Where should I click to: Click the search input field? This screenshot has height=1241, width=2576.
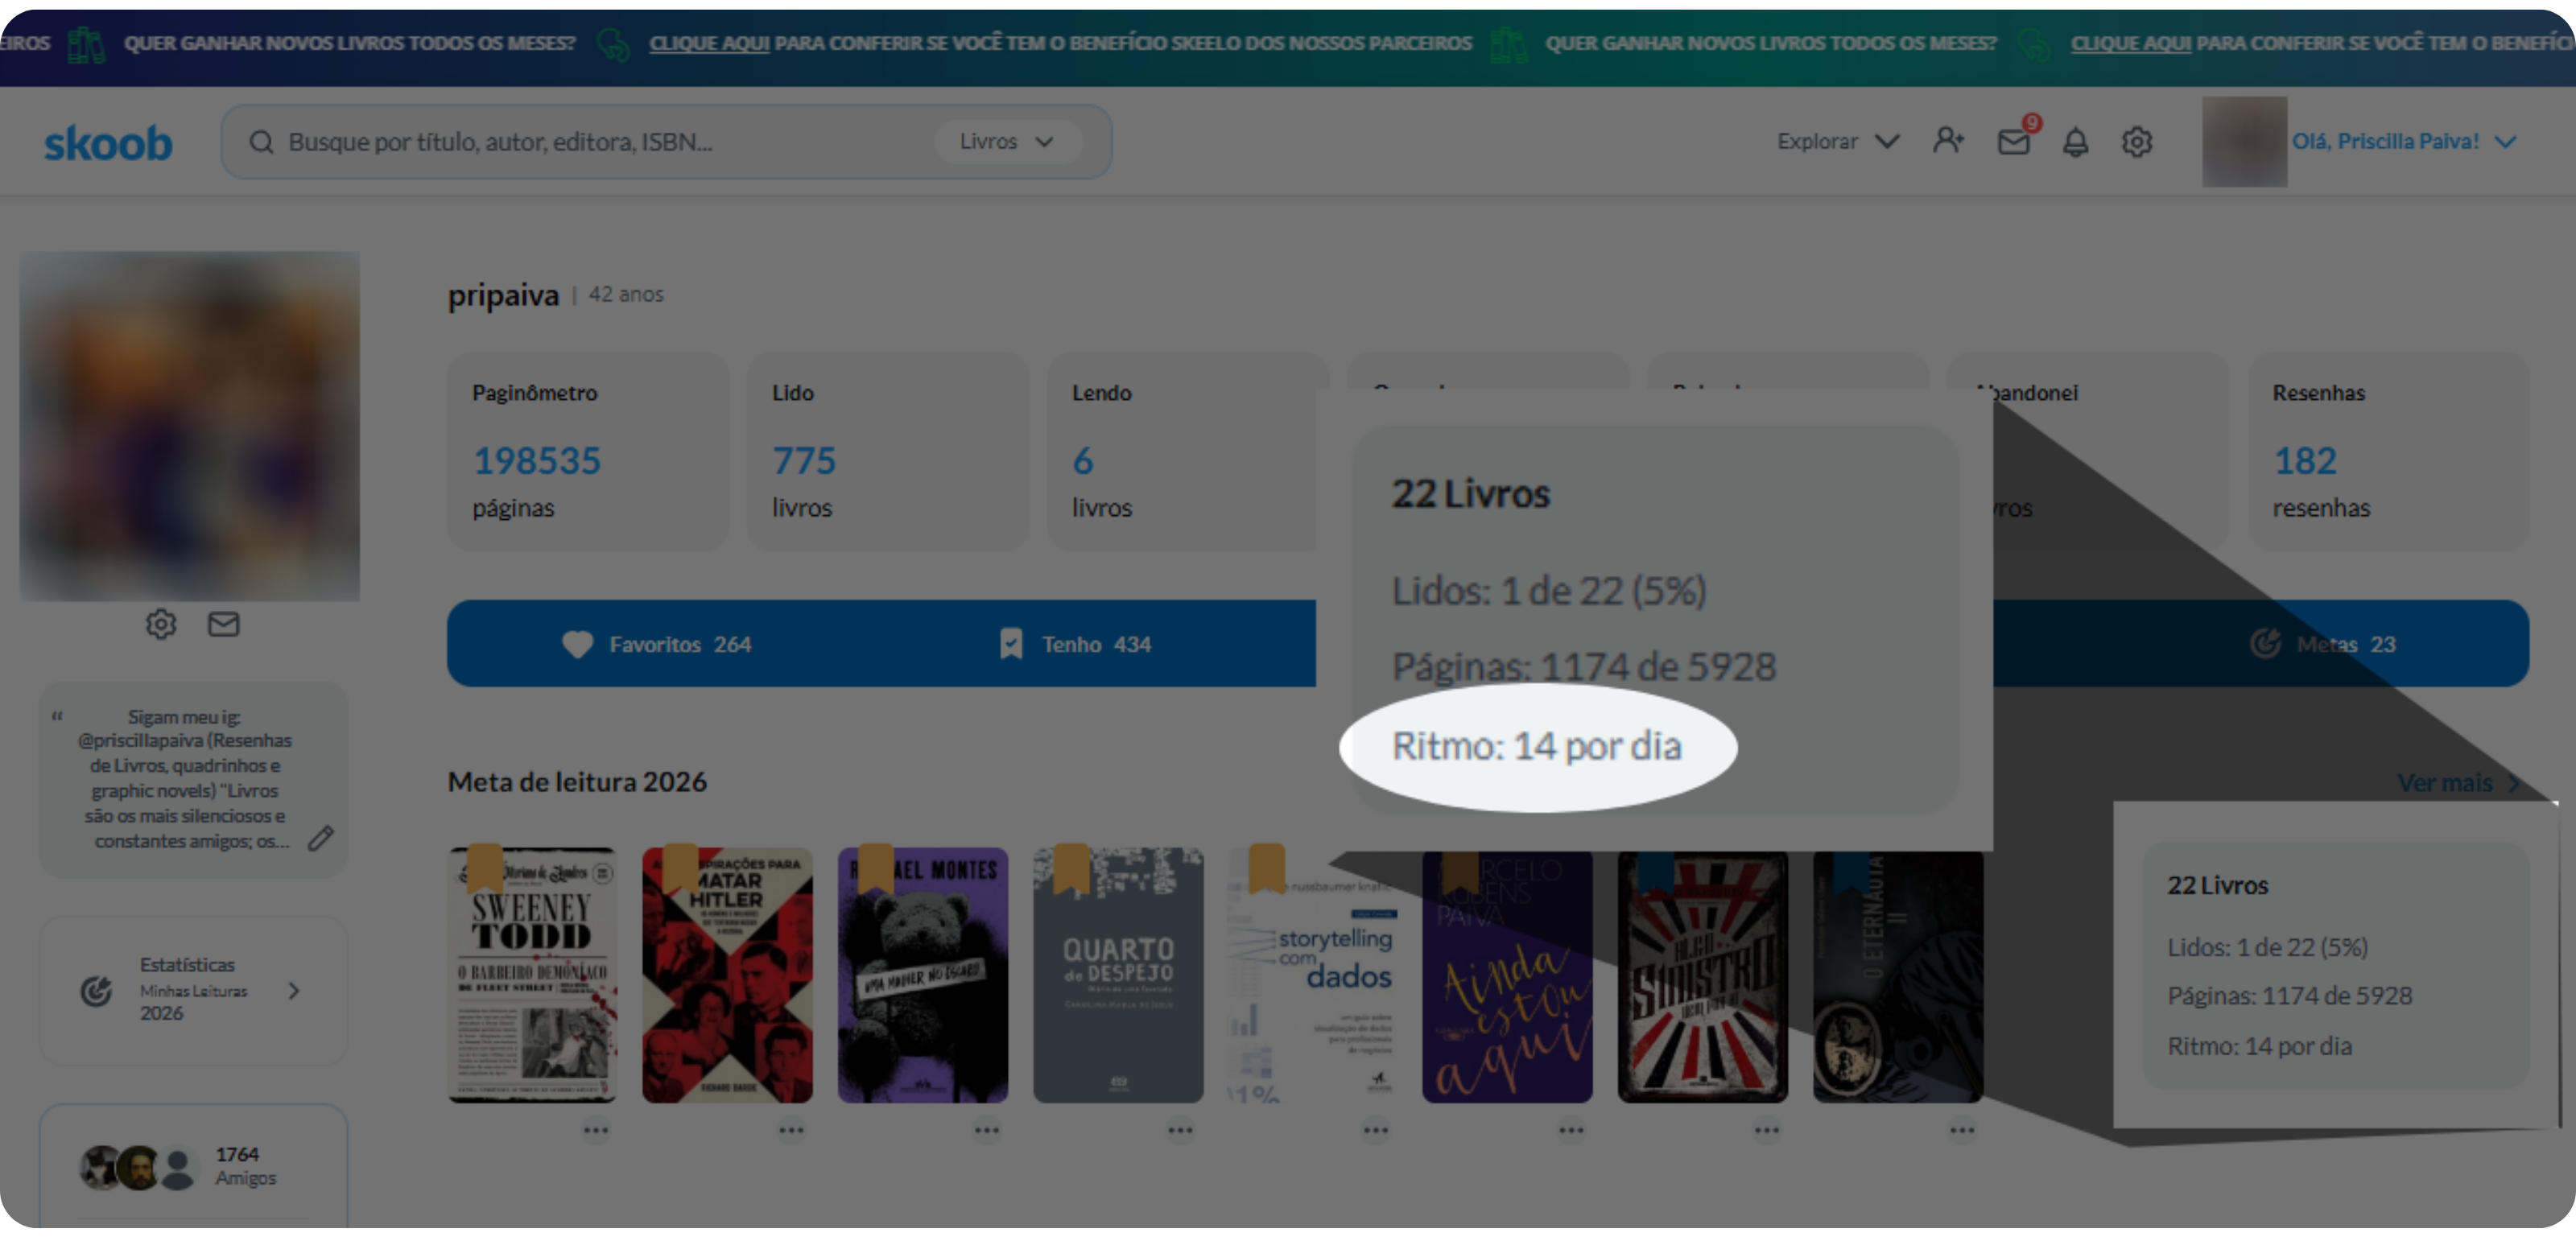tap(600, 142)
